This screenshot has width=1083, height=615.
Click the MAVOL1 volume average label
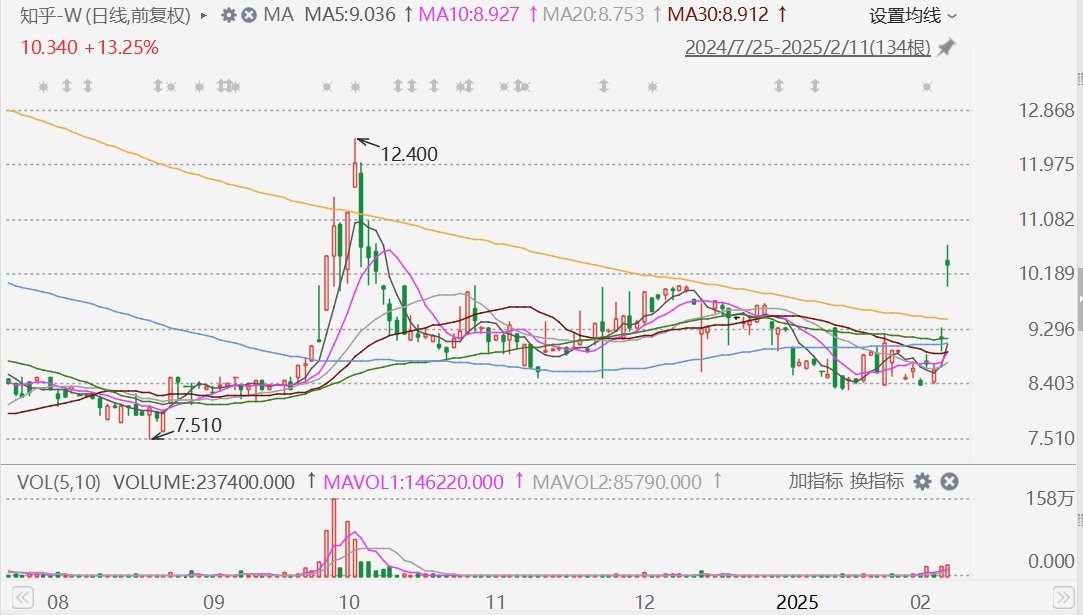(x=413, y=482)
